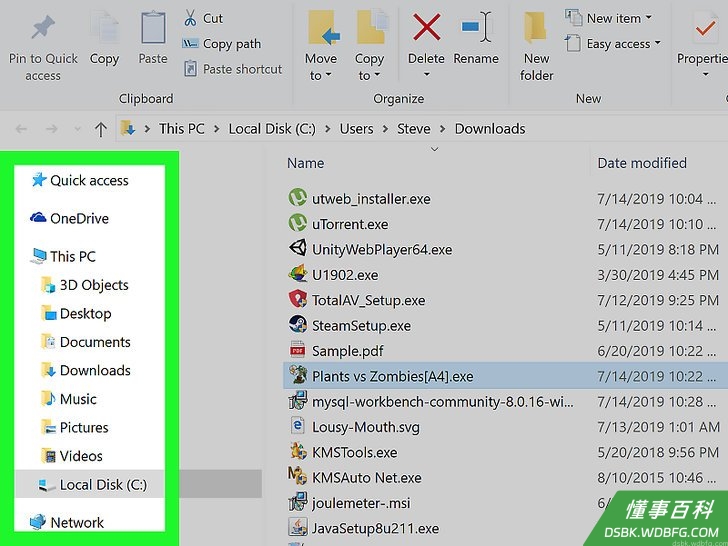Screen dimensions: 728x546
Task: Select Quick access in navigation pane
Action: pyautogui.click(x=80, y=180)
